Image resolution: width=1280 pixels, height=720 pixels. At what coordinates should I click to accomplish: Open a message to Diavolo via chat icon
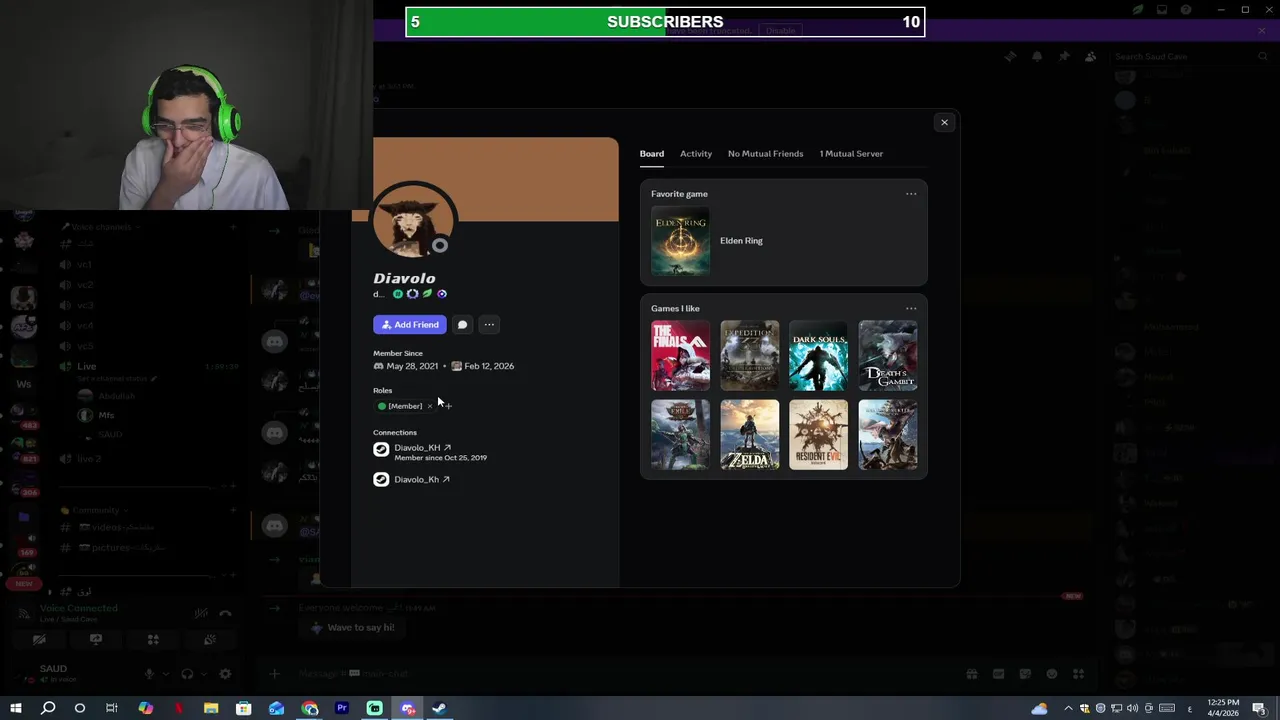(462, 325)
